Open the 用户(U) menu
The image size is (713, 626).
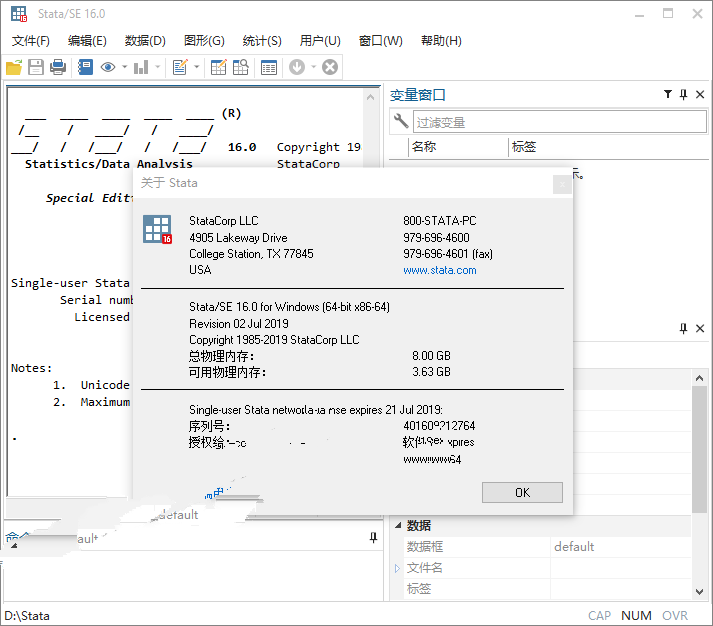click(320, 41)
